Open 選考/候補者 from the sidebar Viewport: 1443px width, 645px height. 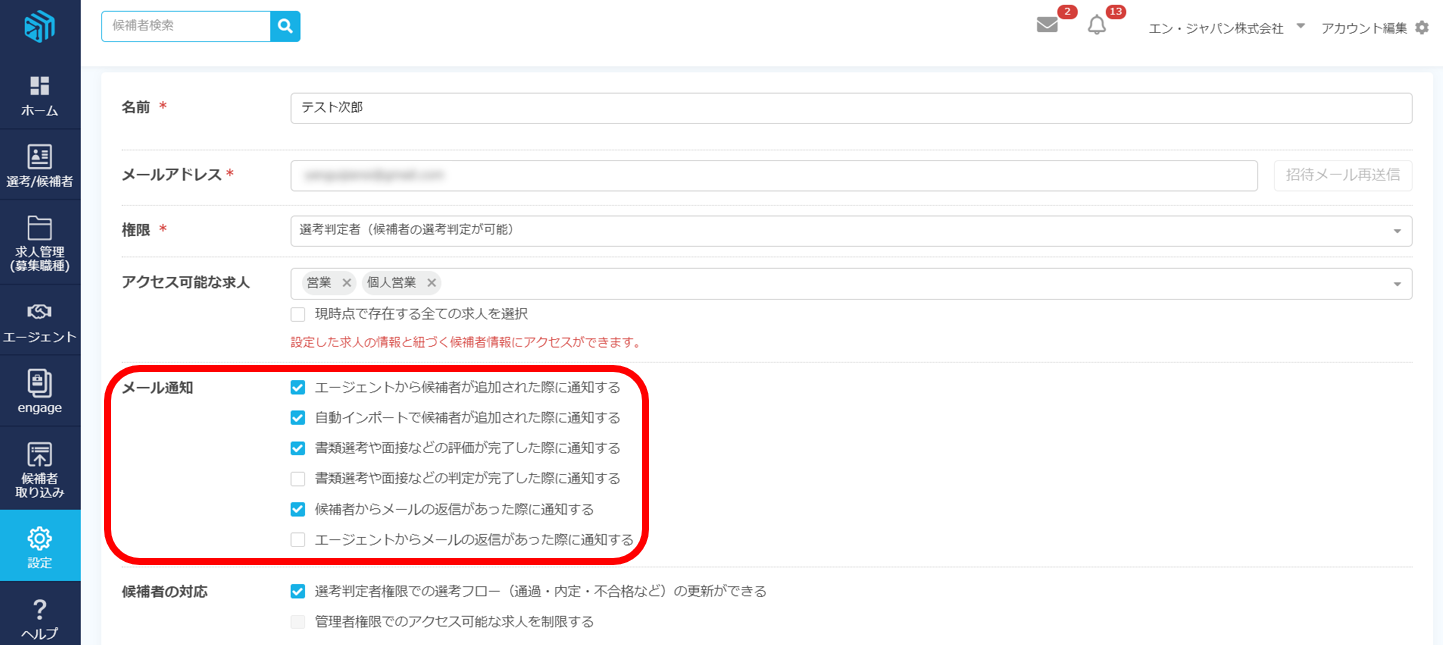tap(40, 166)
